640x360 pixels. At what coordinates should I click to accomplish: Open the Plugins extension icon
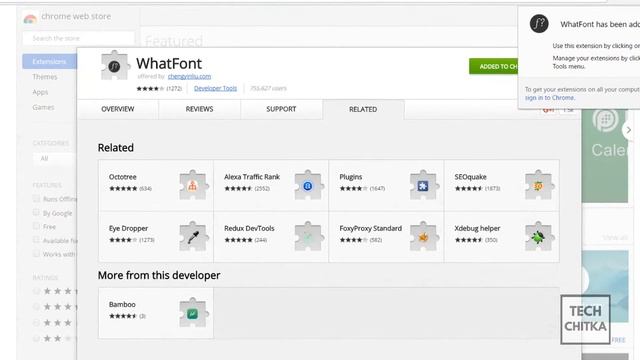tap(424, 185)
